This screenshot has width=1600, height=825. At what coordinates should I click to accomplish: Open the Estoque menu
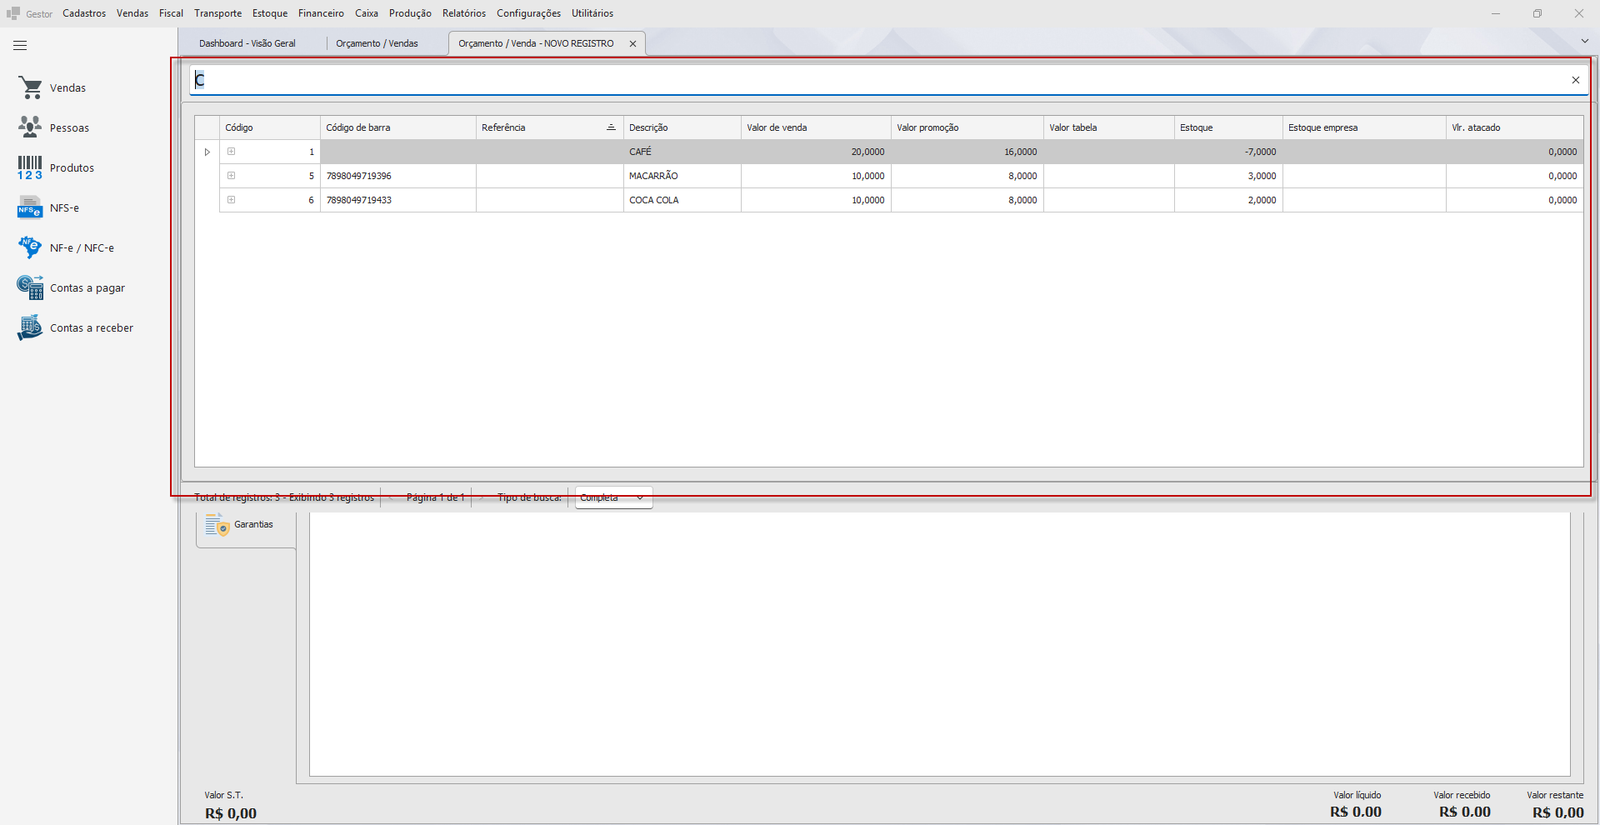point(270,13)
